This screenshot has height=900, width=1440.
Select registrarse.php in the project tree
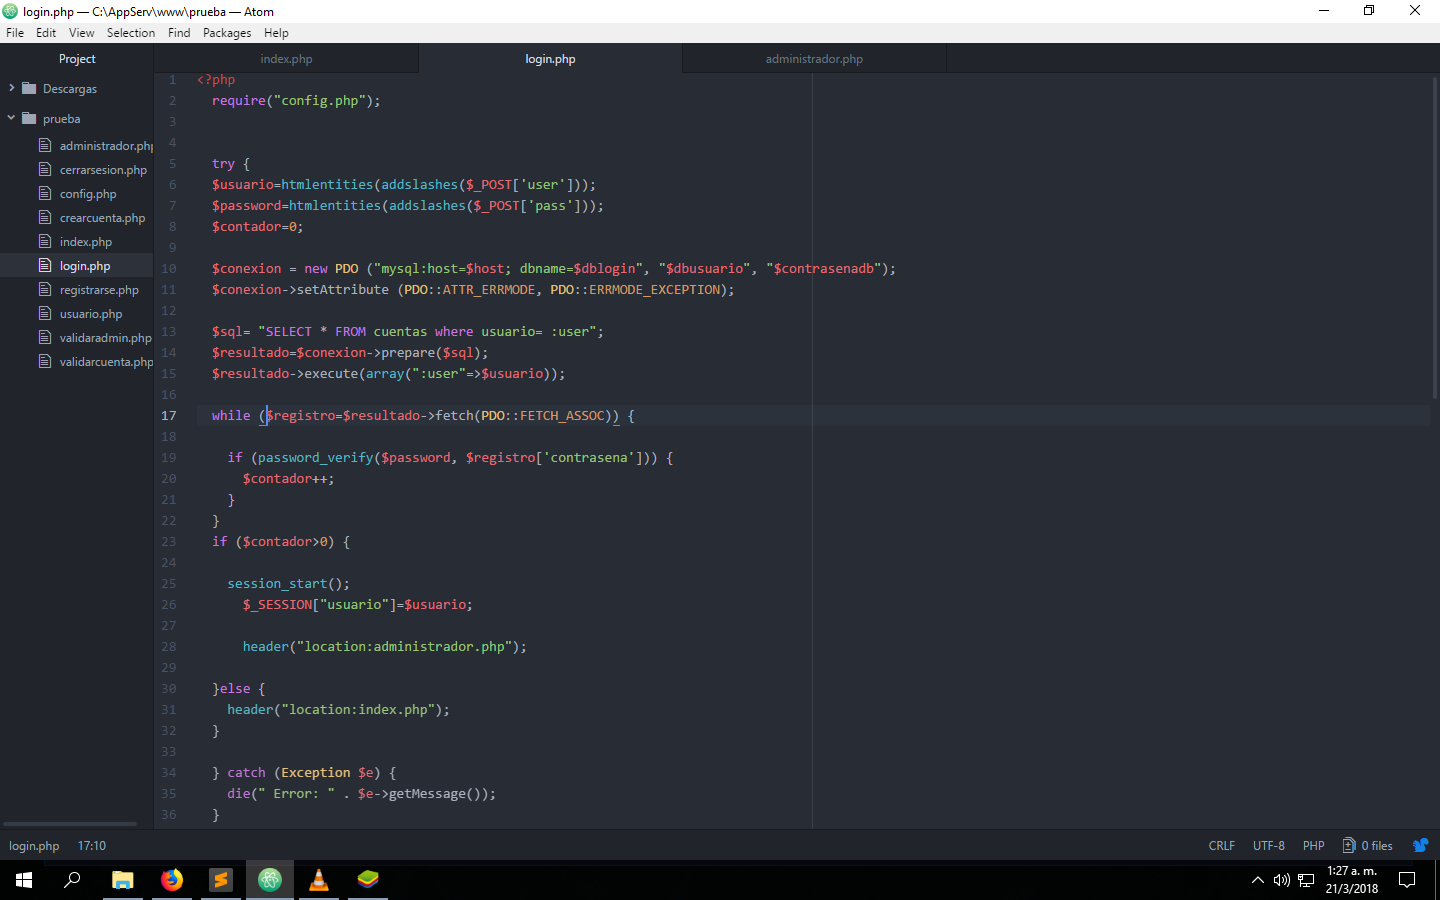click(x=99, y=290)
